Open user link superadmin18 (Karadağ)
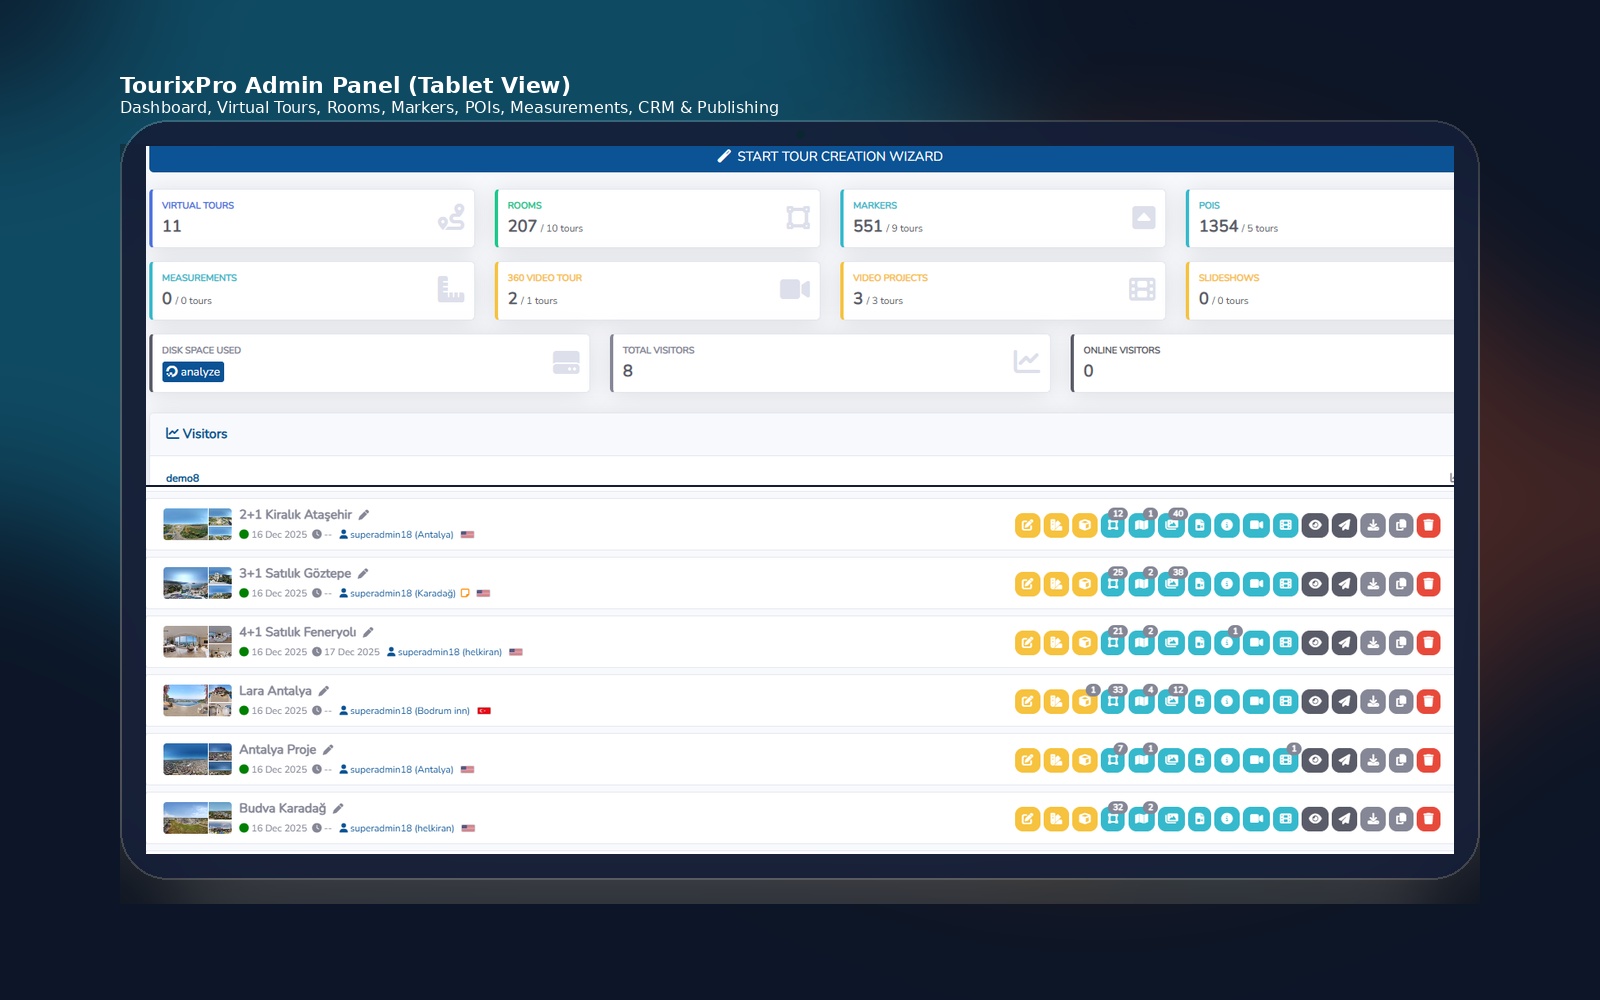The width and height of the screenshot is (1600, 1000). click(x=402, y=594)
